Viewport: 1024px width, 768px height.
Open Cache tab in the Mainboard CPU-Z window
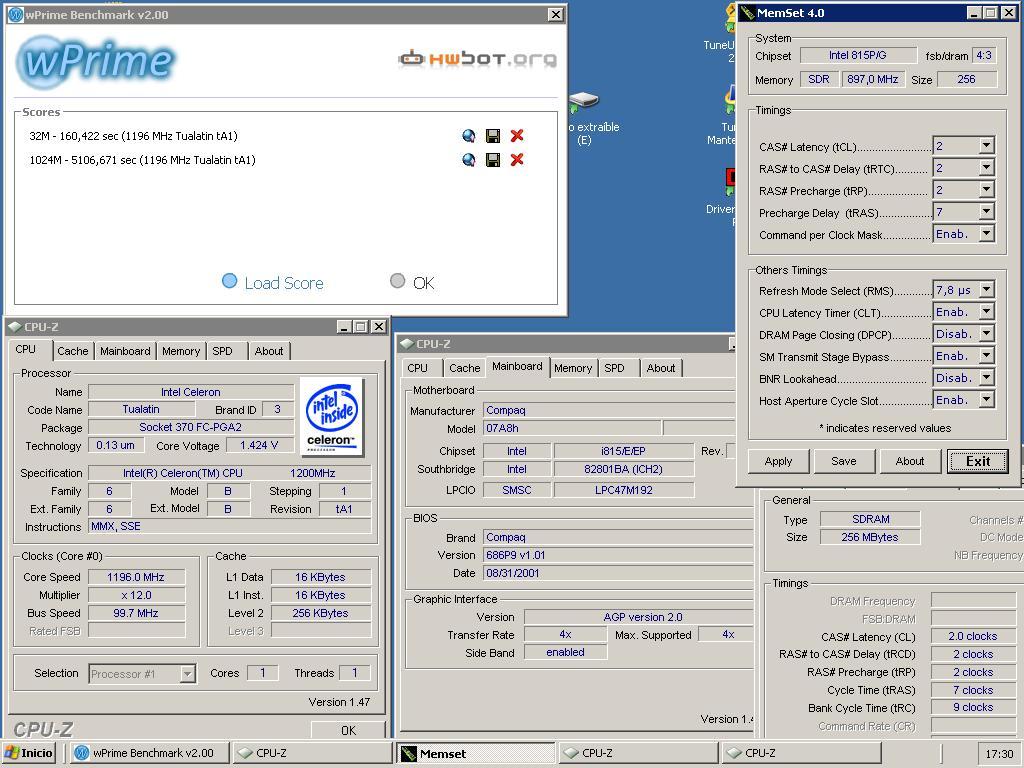coord(465,368)
